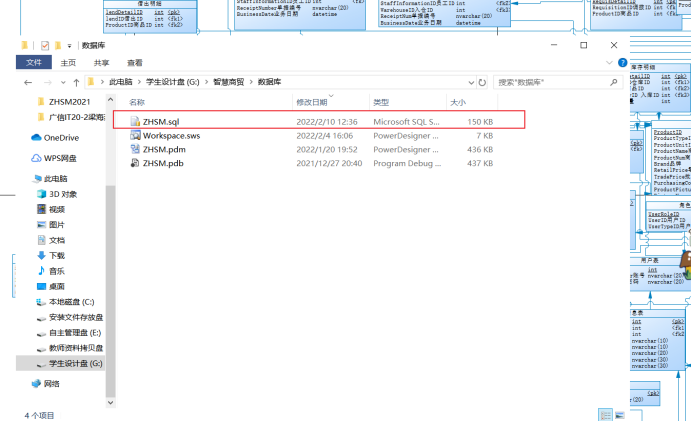Click 数据库 in the address breadcrumb
Screen dimensions: 691x422
pos(269,82)
